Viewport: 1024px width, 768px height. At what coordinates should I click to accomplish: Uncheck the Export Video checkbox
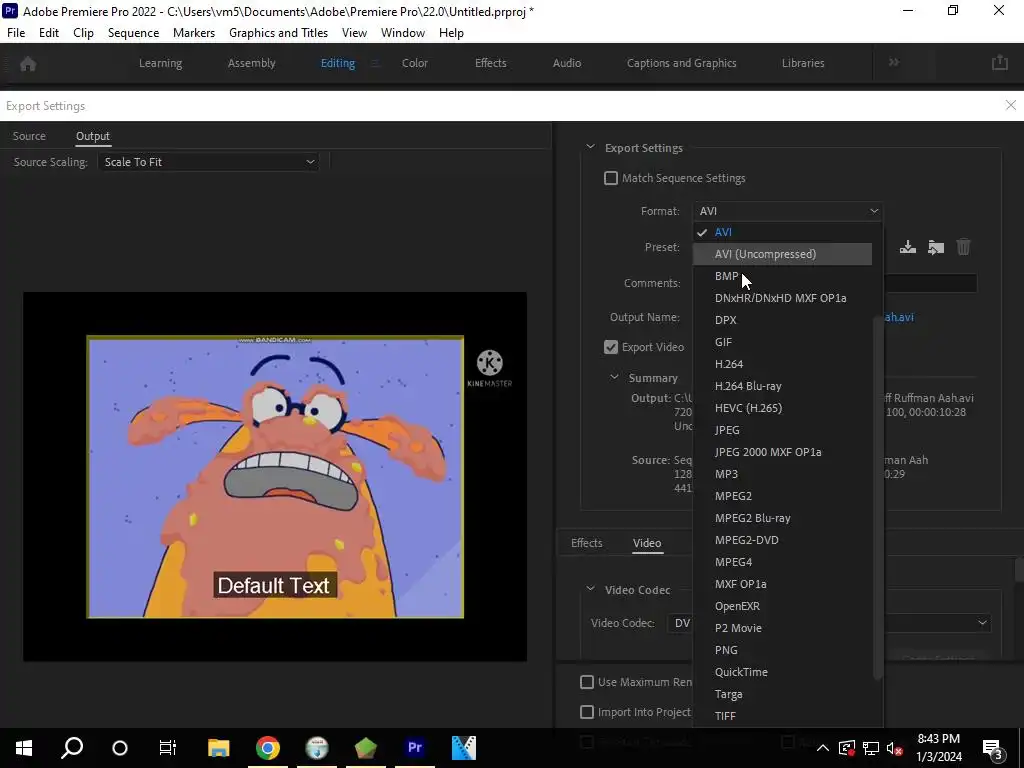(611, 347)
